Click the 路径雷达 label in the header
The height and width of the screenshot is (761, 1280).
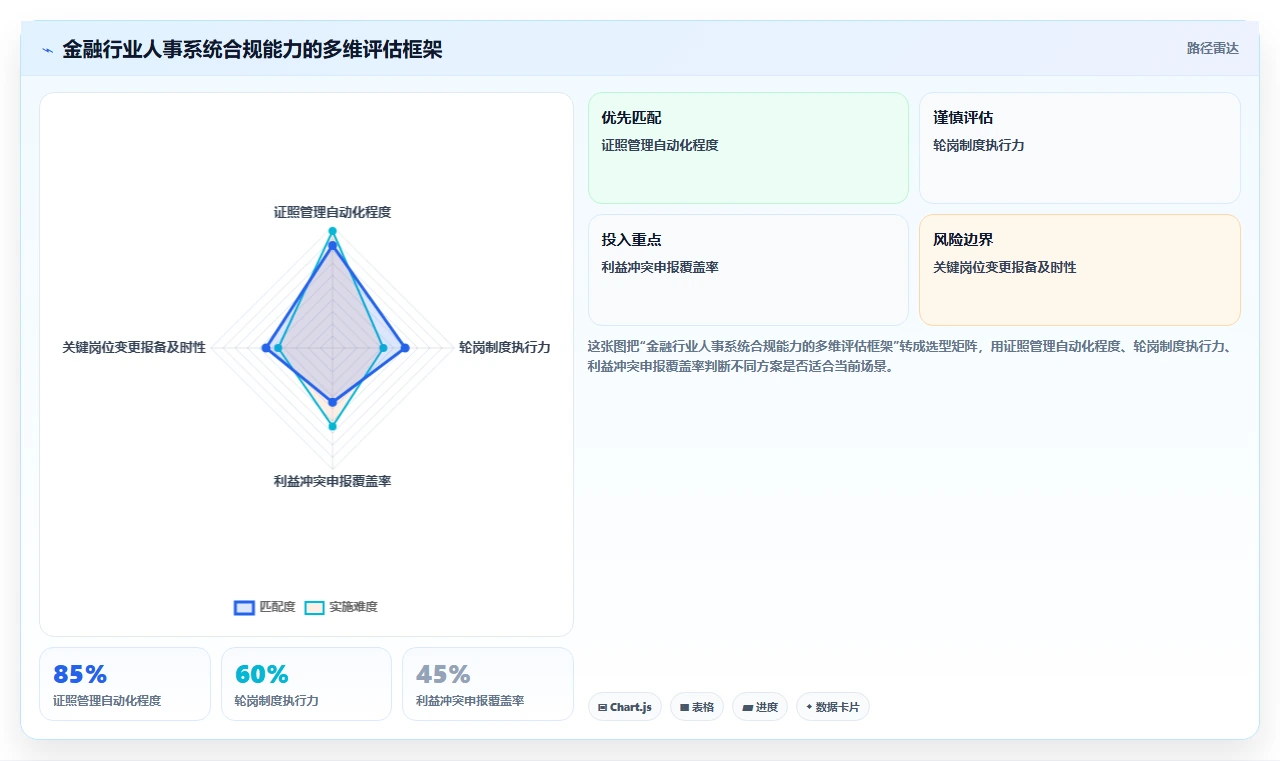[x=1212, y=48]
